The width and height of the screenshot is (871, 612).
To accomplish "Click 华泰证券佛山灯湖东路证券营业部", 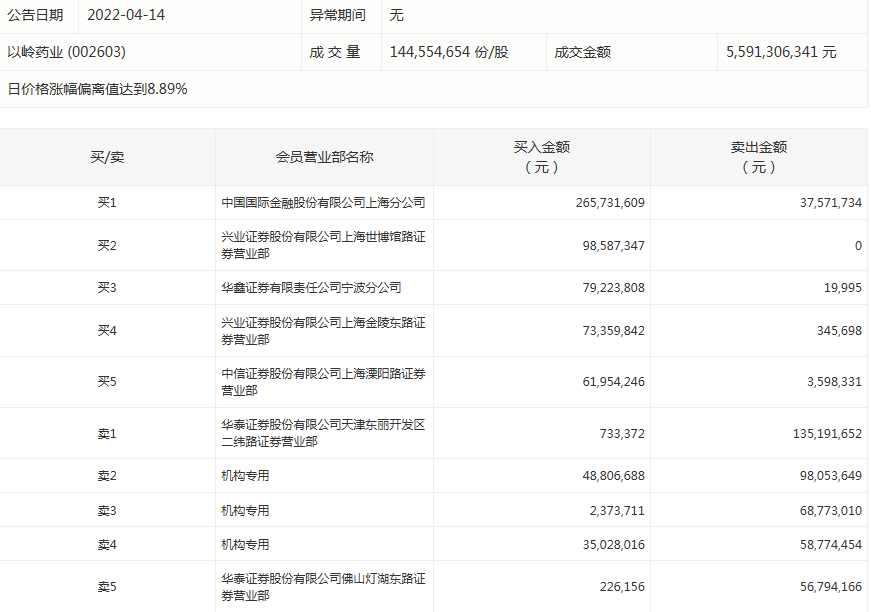I will [323, 587].
